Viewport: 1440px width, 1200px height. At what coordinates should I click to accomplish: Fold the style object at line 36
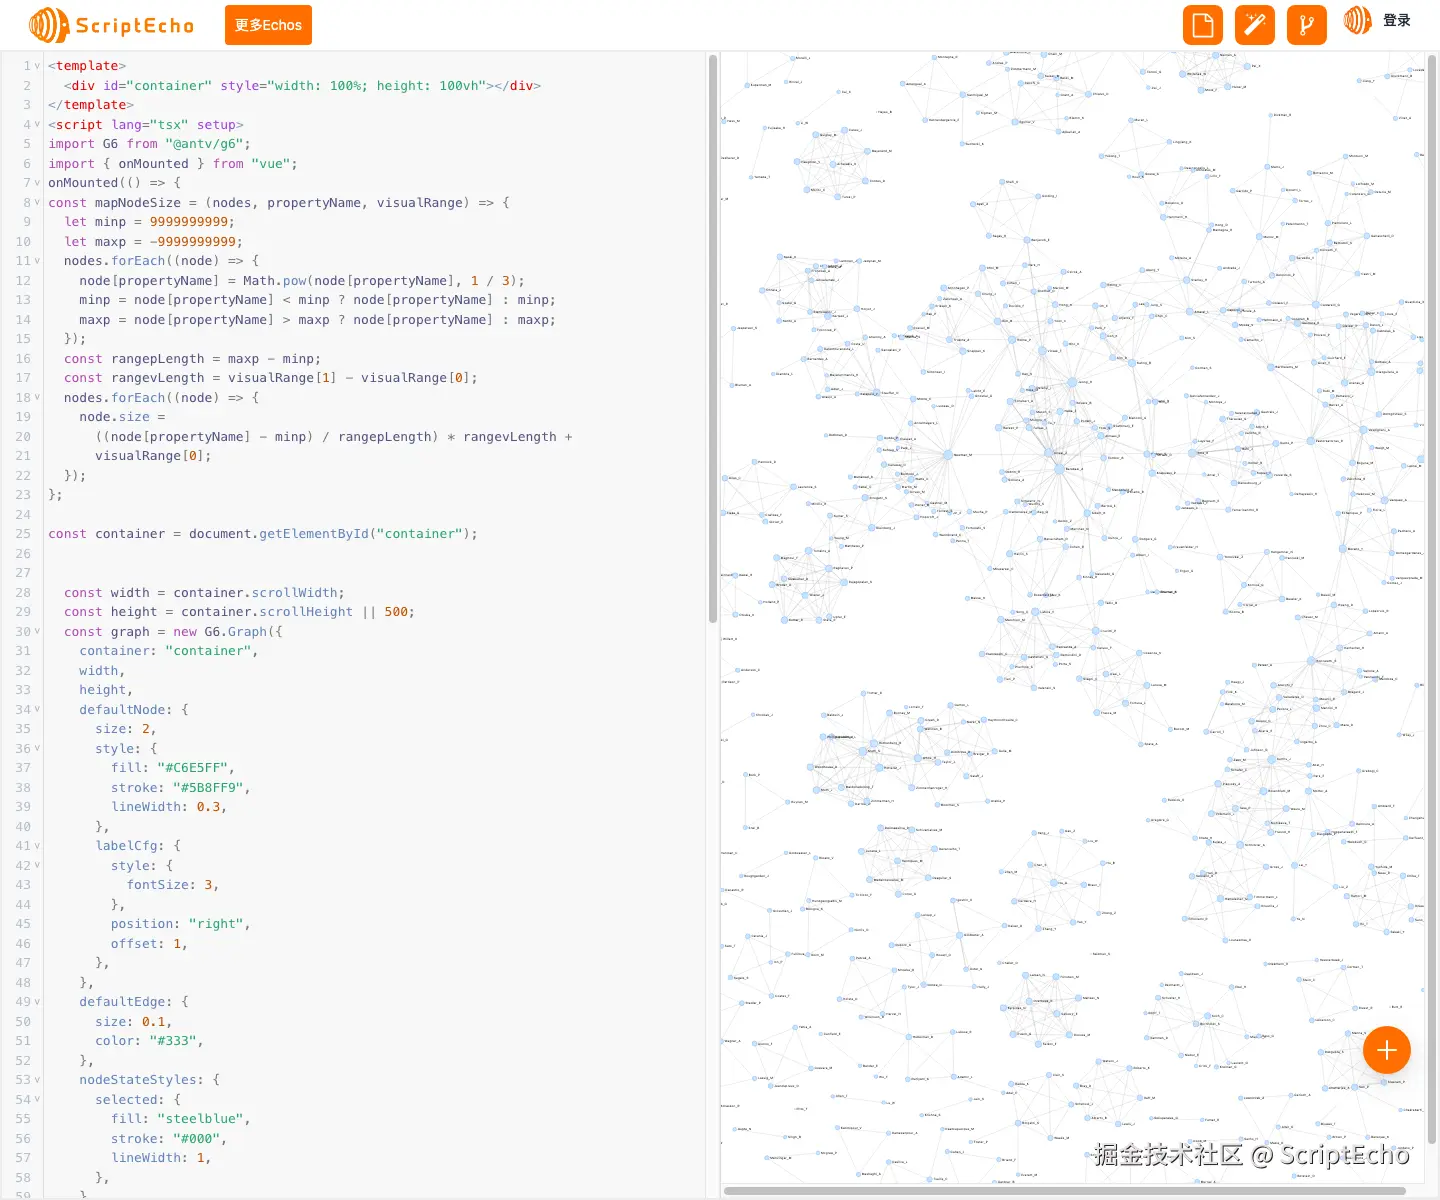pos(38,749)
